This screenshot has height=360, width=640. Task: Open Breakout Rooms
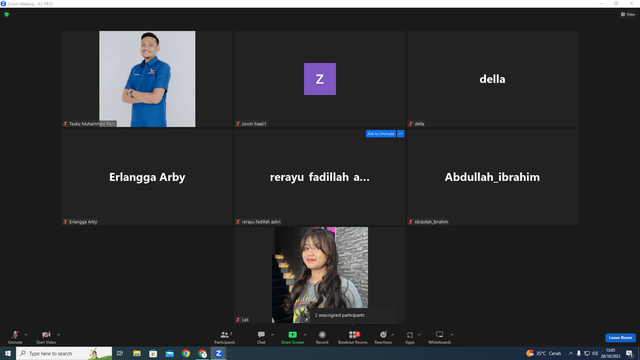[x=353, y=337]
